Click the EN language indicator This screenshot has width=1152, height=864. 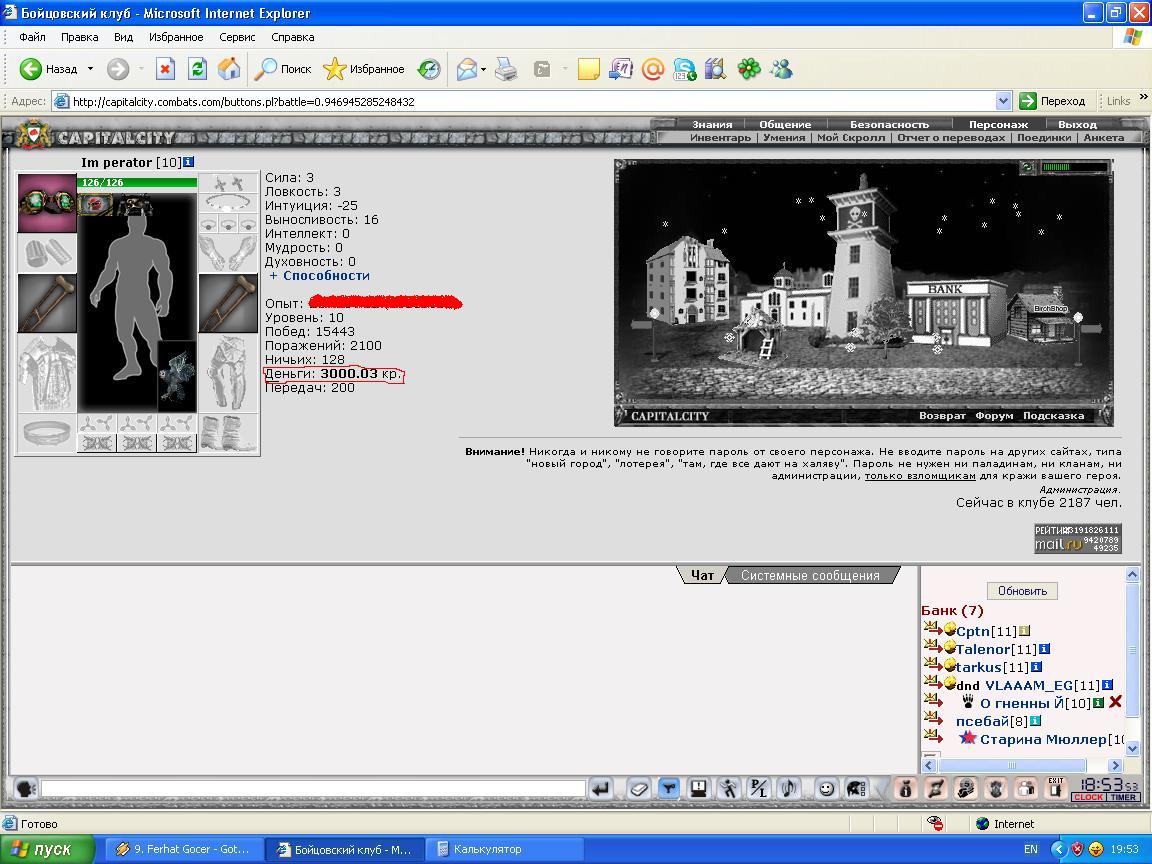[1031, 849]
